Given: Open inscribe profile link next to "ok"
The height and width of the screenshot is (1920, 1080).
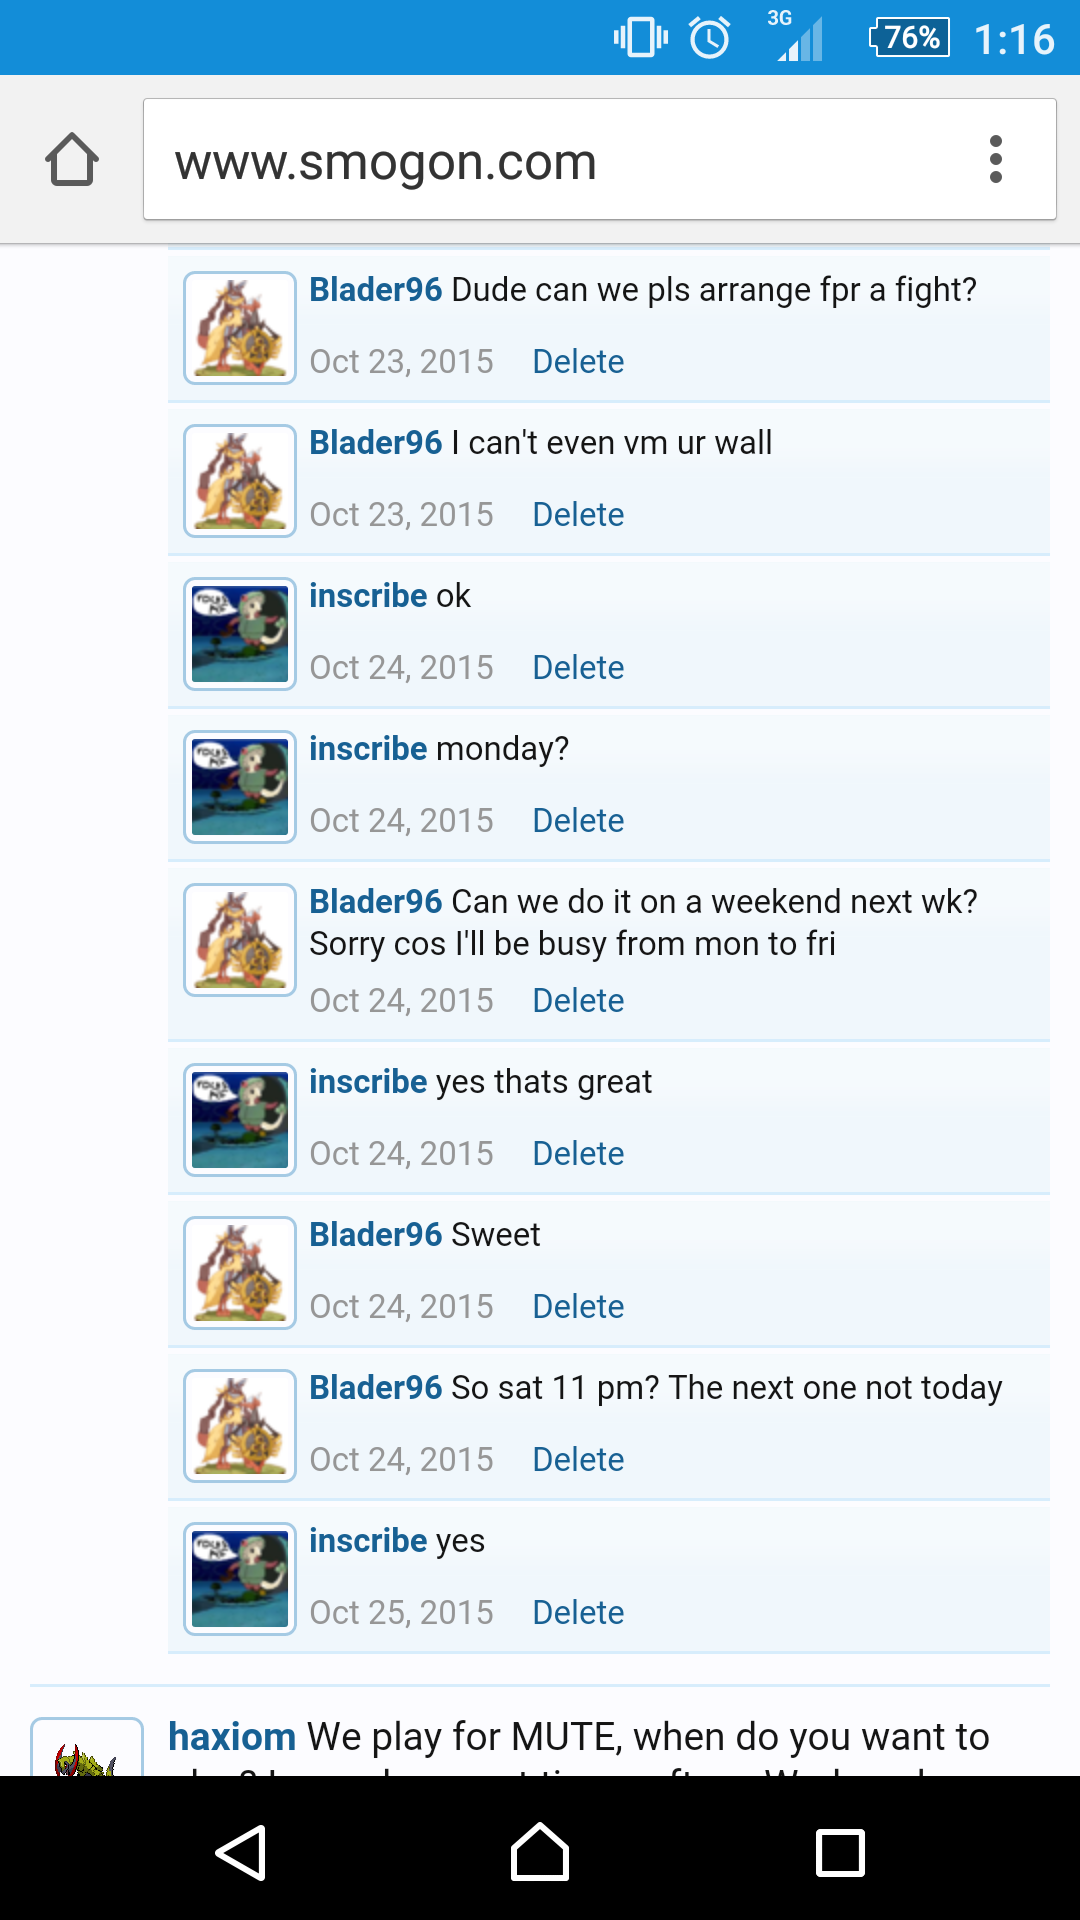Looking at the screenshot, I should [368, 595].
